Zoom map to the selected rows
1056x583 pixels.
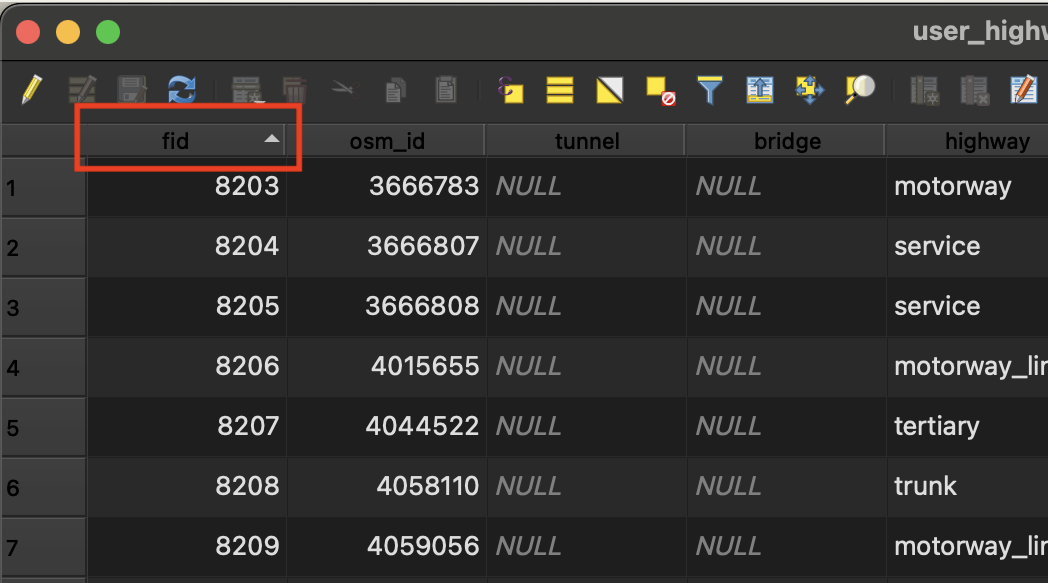click(x=859, y=91)
